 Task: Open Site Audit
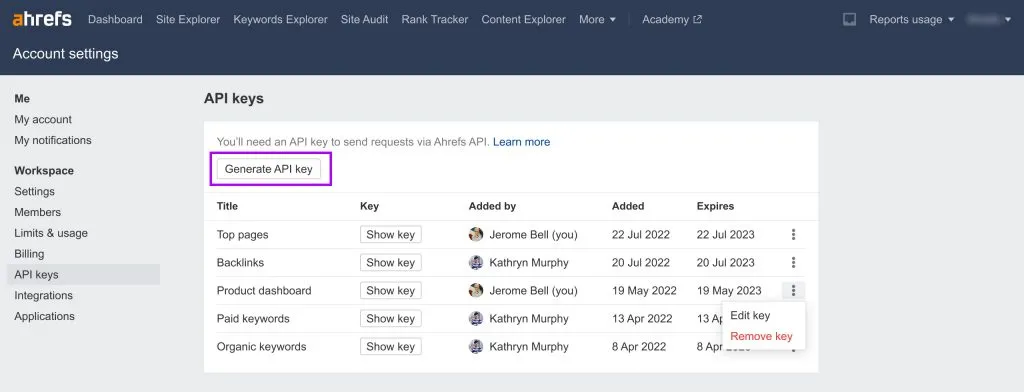(x=364, y=20)
